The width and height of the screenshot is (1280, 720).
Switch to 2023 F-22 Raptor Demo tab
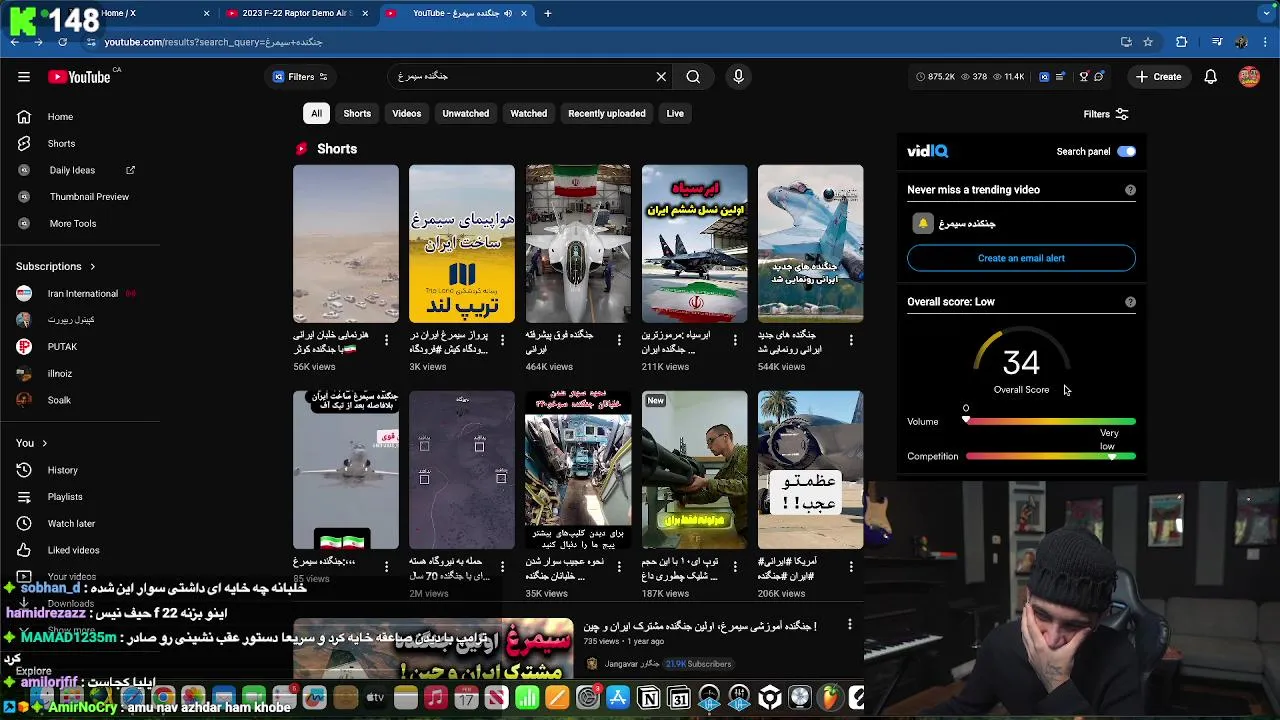click(298, 13)
